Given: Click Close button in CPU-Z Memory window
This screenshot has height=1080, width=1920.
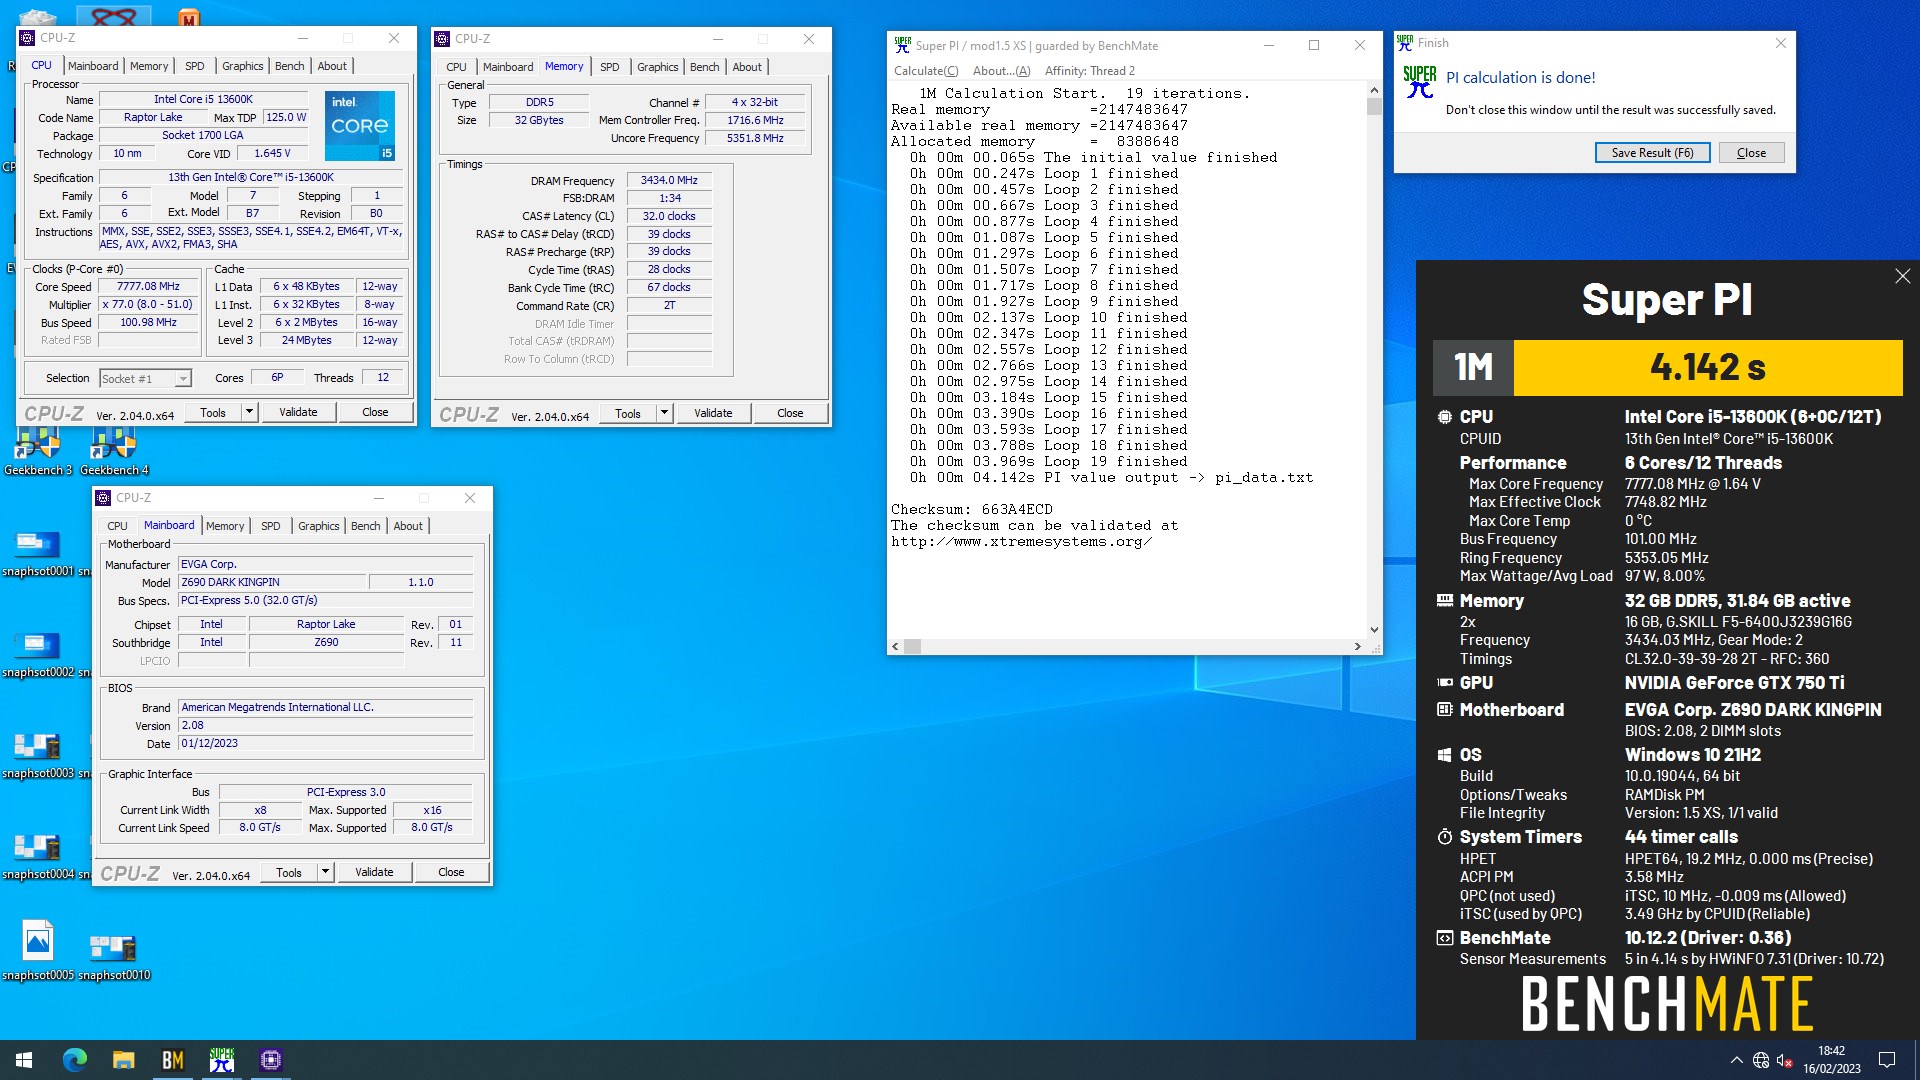Looking at the screenshot, I should coord(790,413).
